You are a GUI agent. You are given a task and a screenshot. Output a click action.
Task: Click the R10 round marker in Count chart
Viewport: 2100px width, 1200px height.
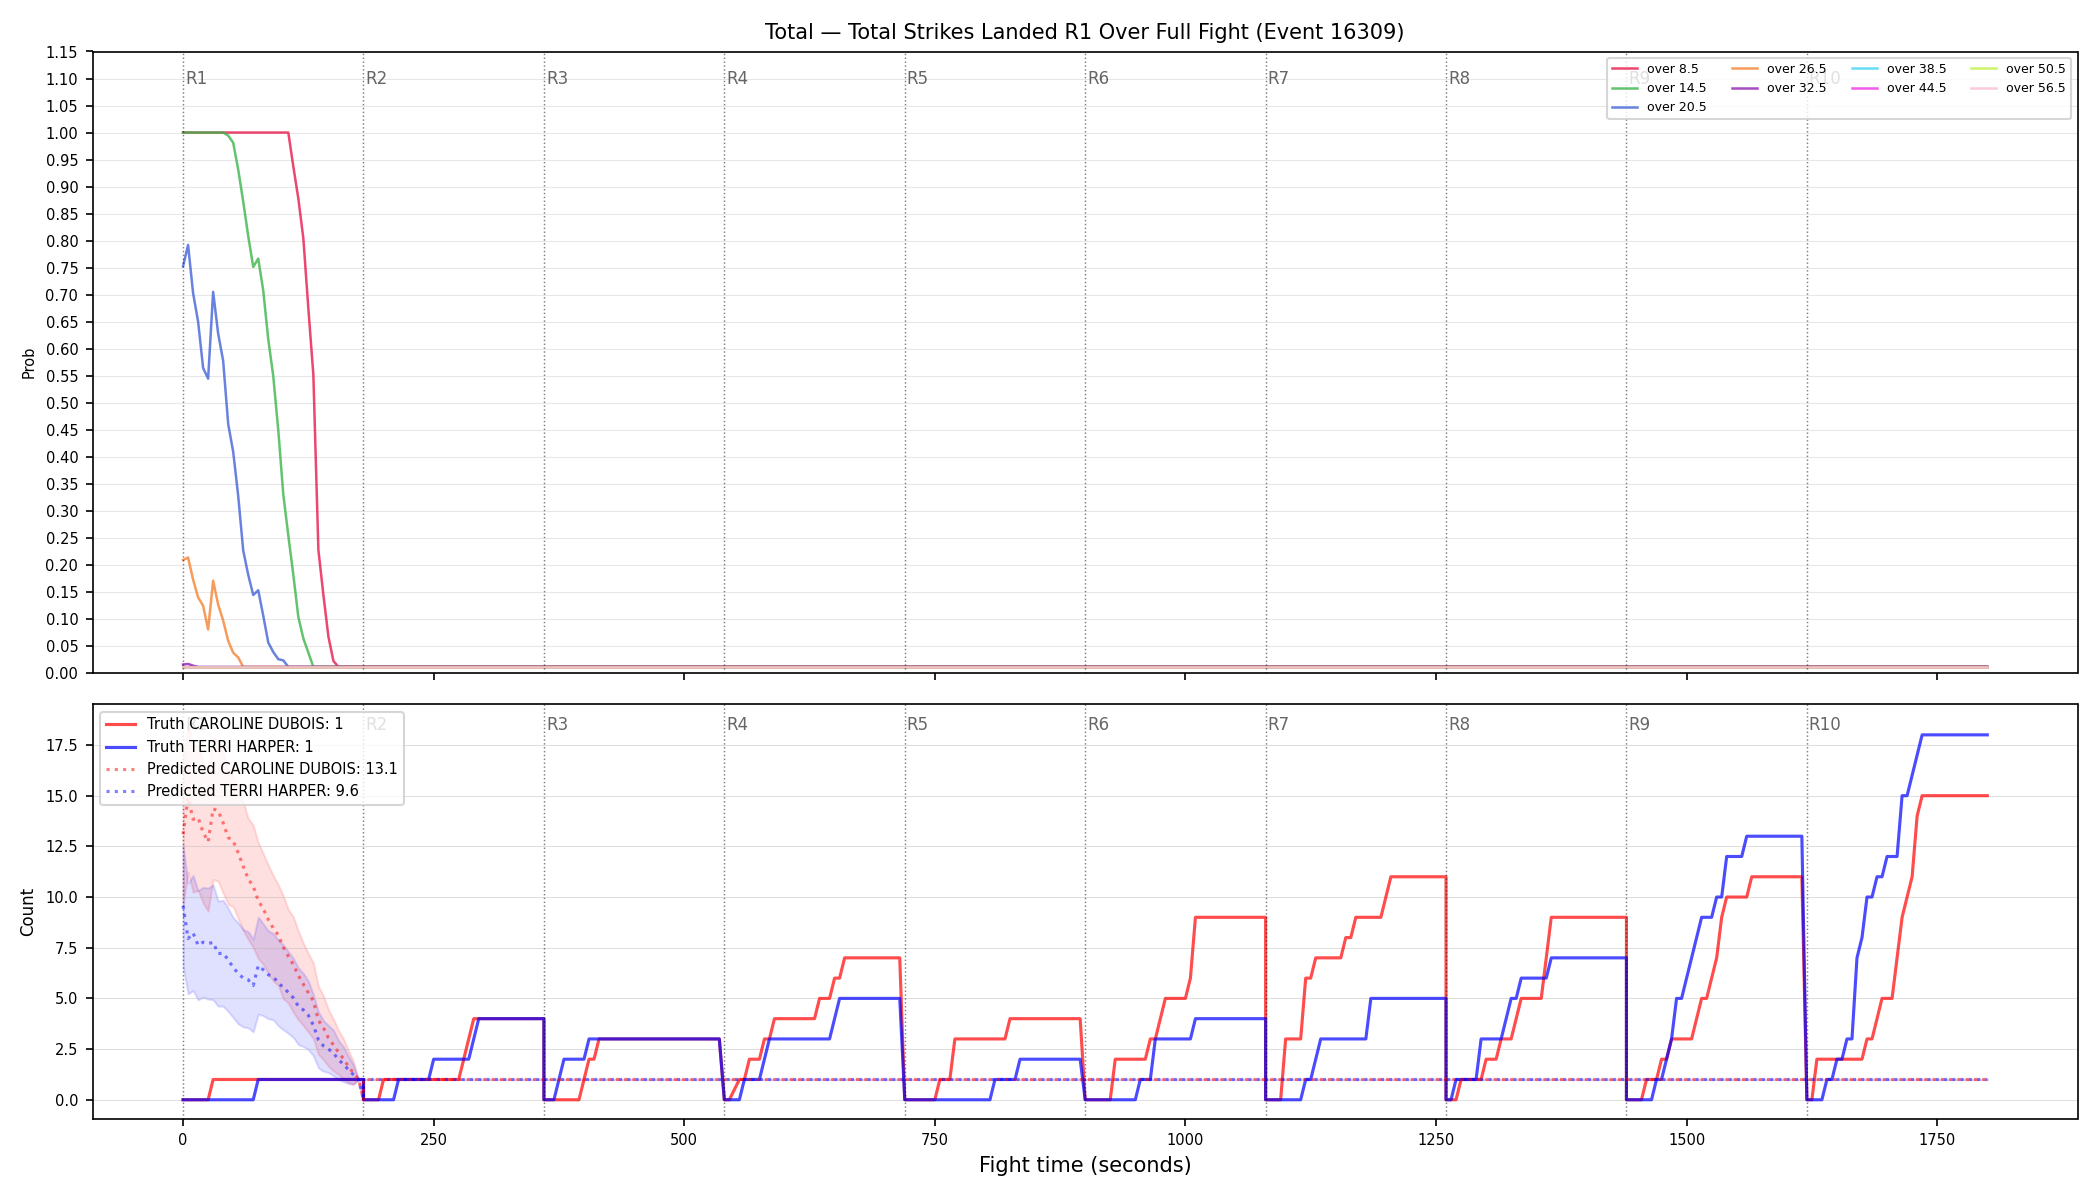(1825, 724)
